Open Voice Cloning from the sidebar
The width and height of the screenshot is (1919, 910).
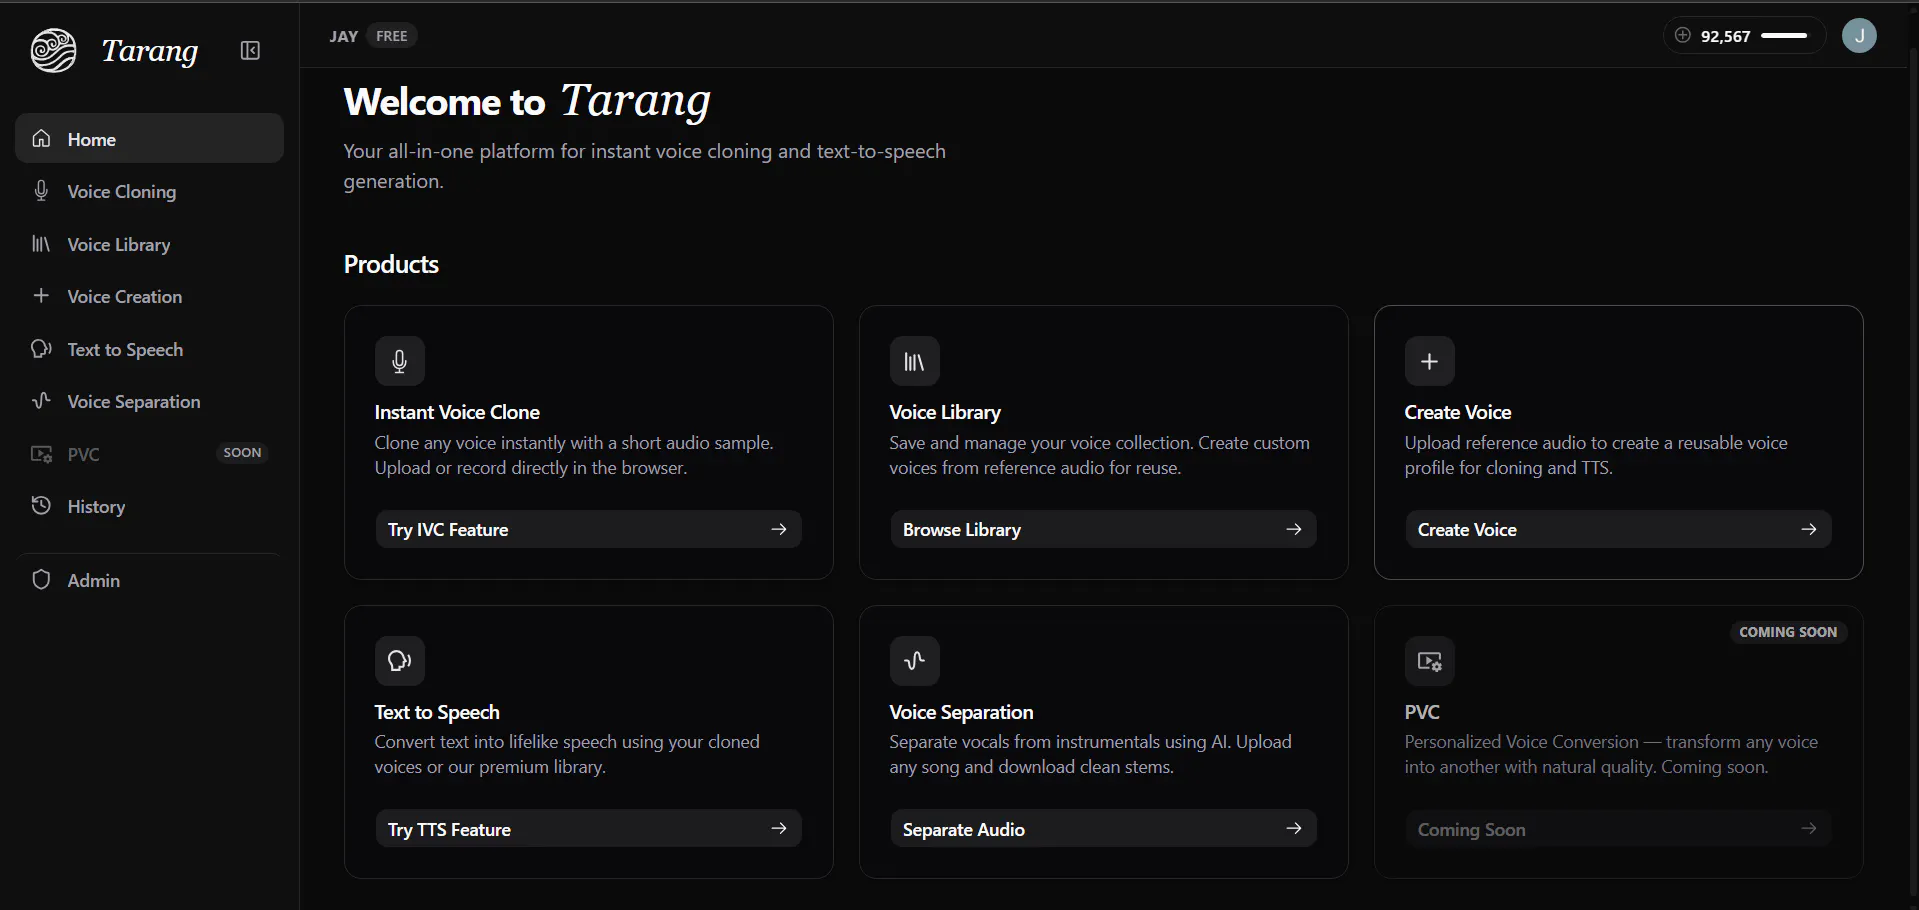pos(149,191)
